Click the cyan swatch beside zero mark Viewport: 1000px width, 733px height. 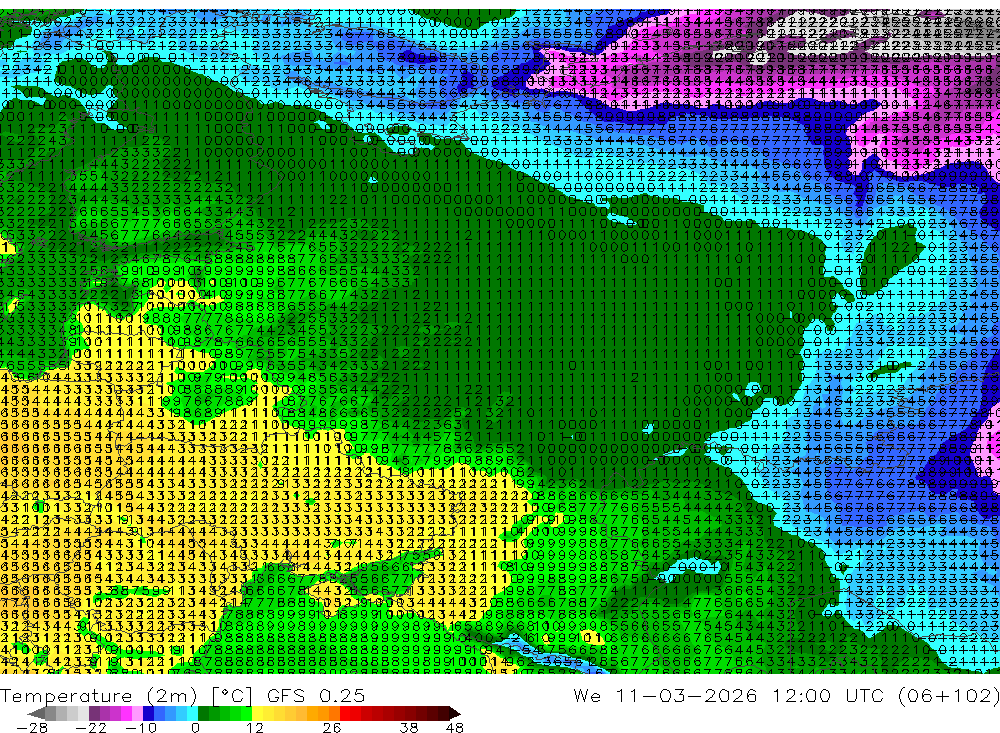click(192, 713)
